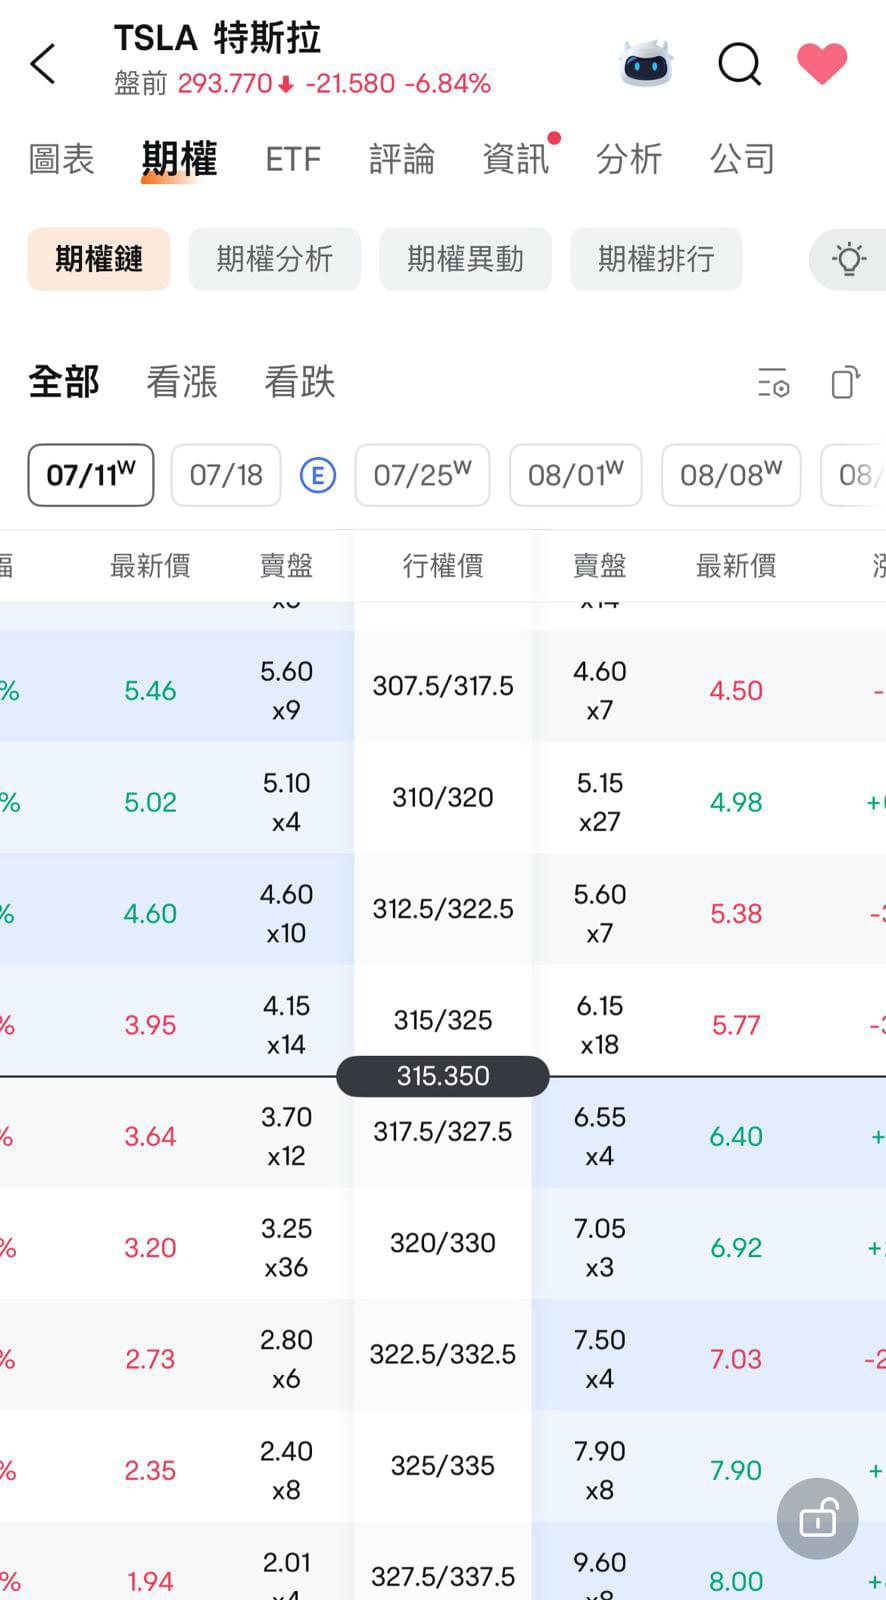Switch to the 圖表 tab
886x1600 pixels.
(x=62, y=159)
